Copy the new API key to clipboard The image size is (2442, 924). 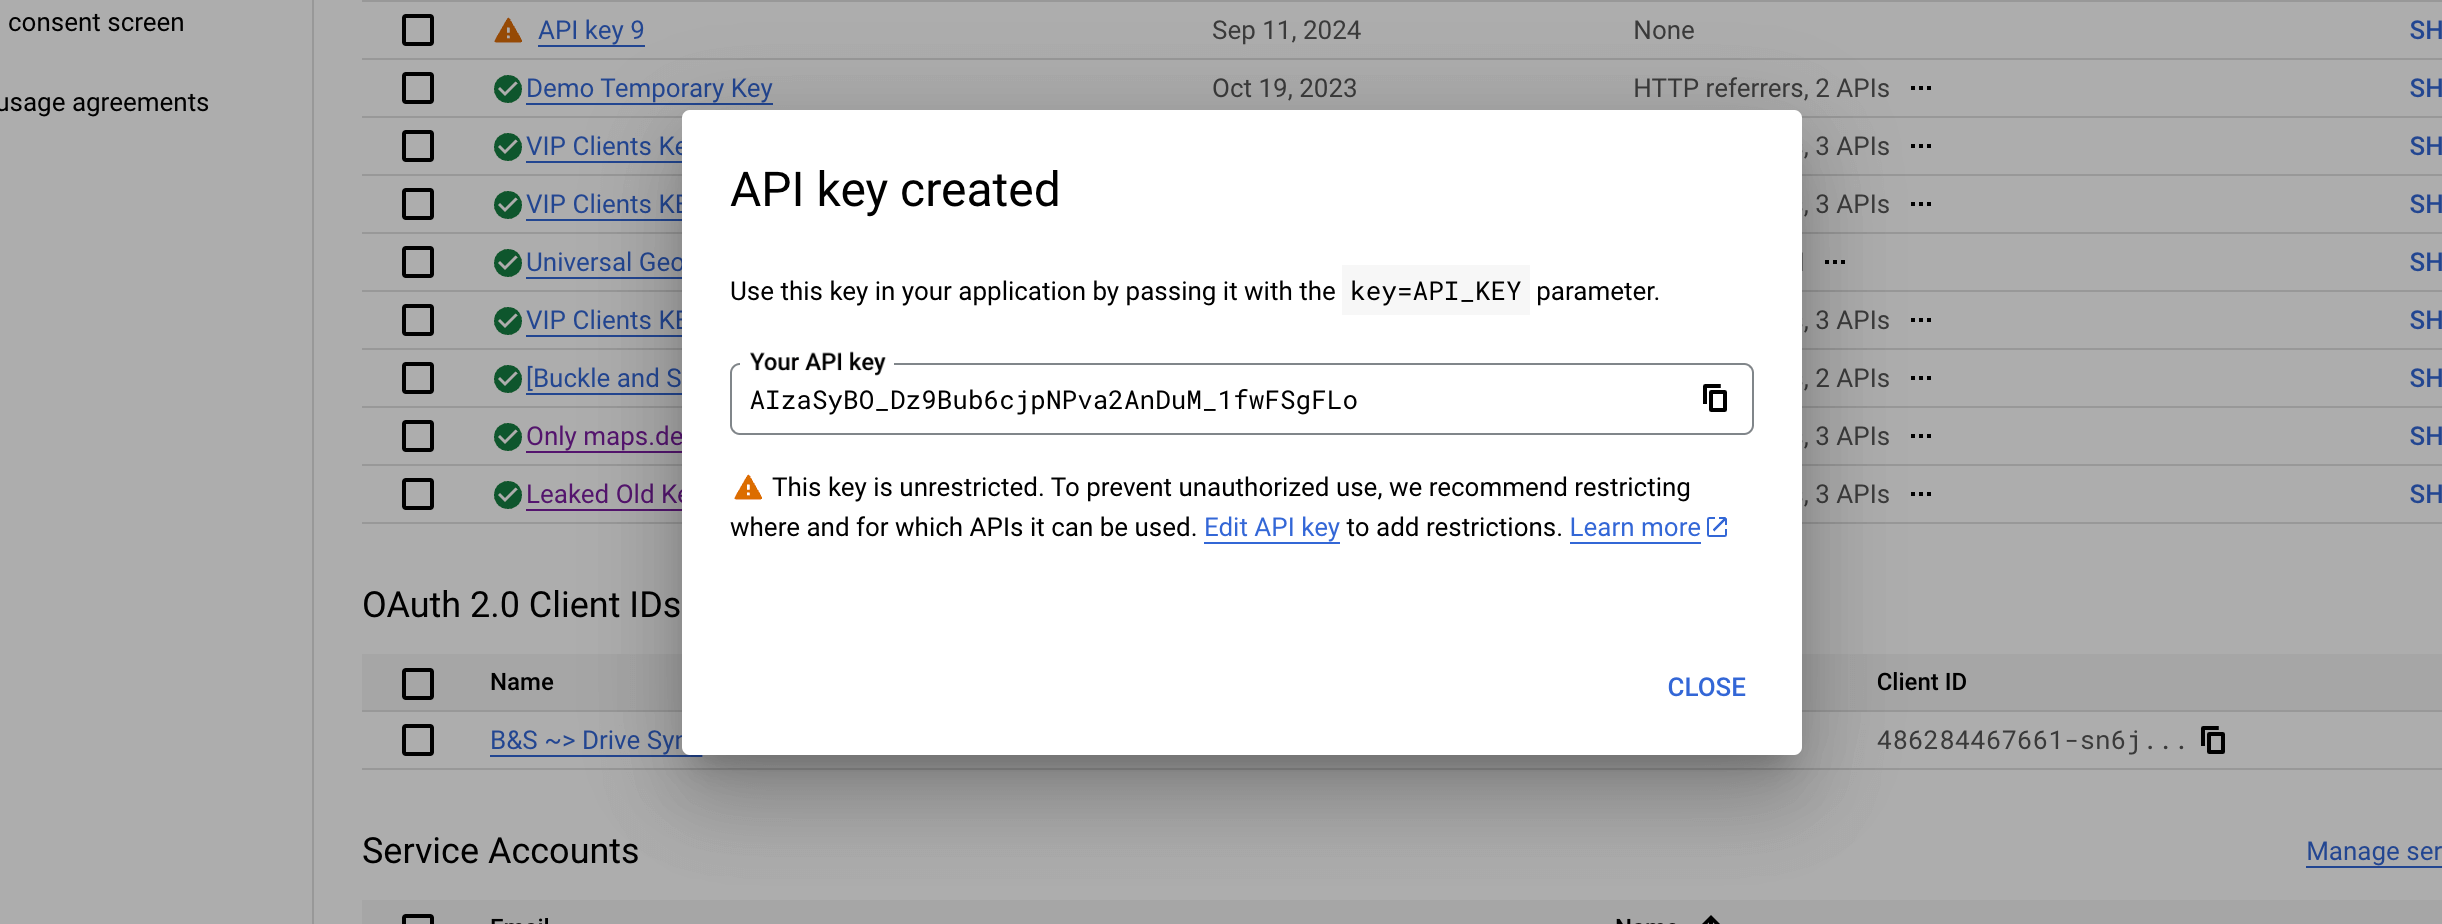[x=1716, y=398]
